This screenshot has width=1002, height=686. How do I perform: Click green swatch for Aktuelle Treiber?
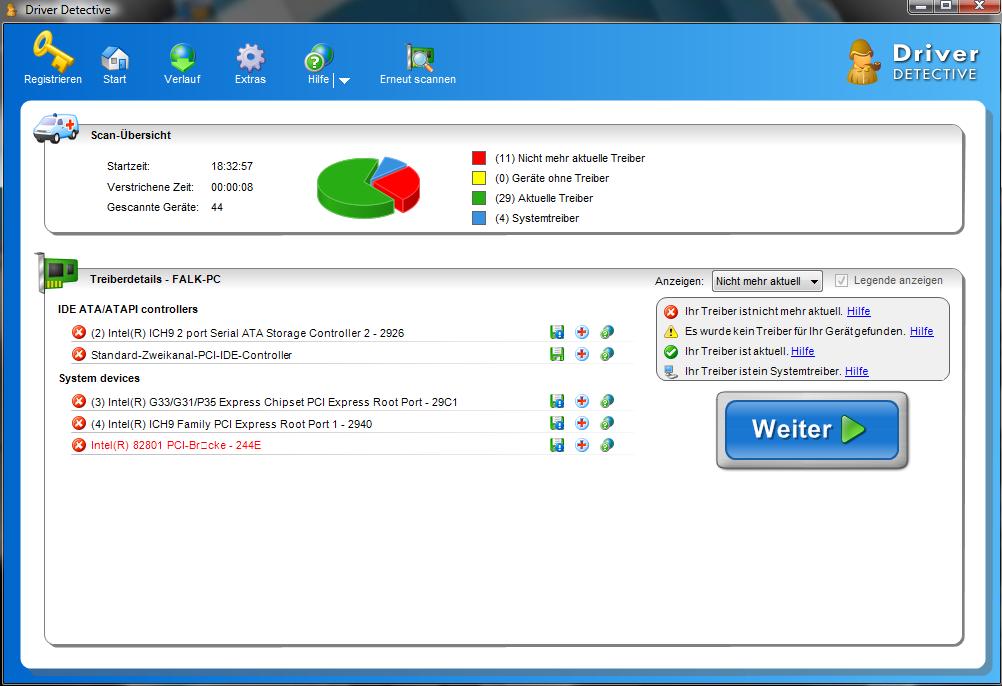pyautogui.click(x=479, y=198)
